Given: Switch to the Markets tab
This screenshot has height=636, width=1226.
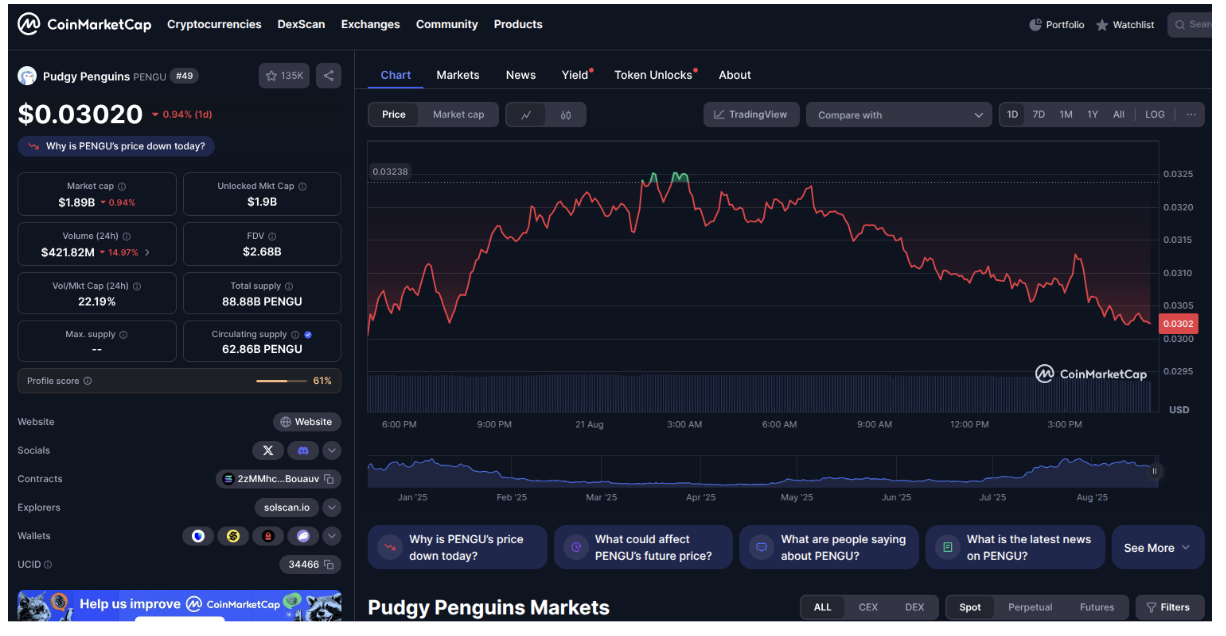Looking at the screenshot, I should click(x=457, y=75).
